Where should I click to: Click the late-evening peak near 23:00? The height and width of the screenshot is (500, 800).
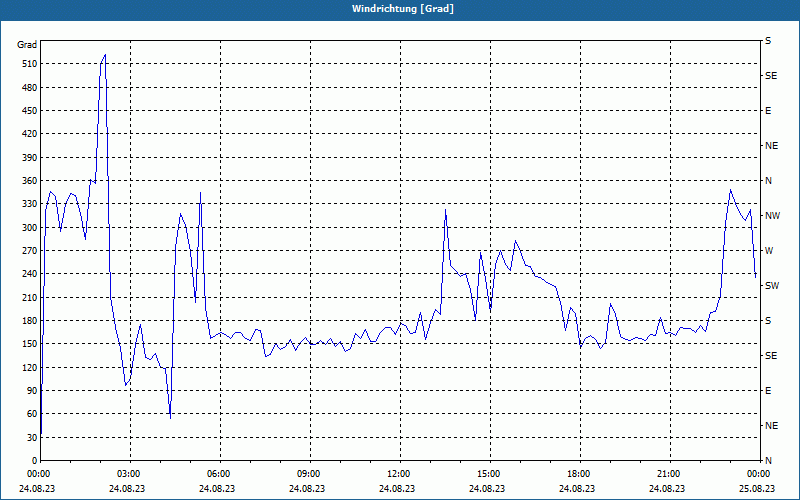tap(731, 190)
